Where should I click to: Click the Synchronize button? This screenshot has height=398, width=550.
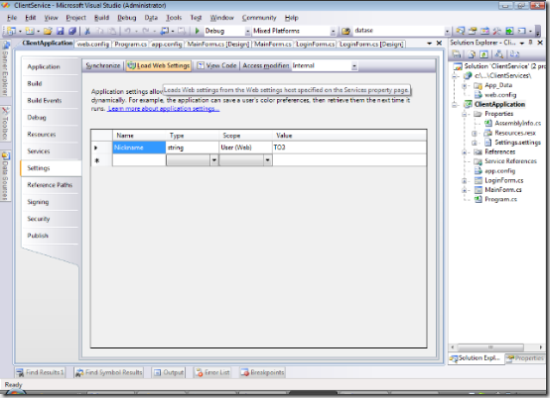(x=103, y=66)
